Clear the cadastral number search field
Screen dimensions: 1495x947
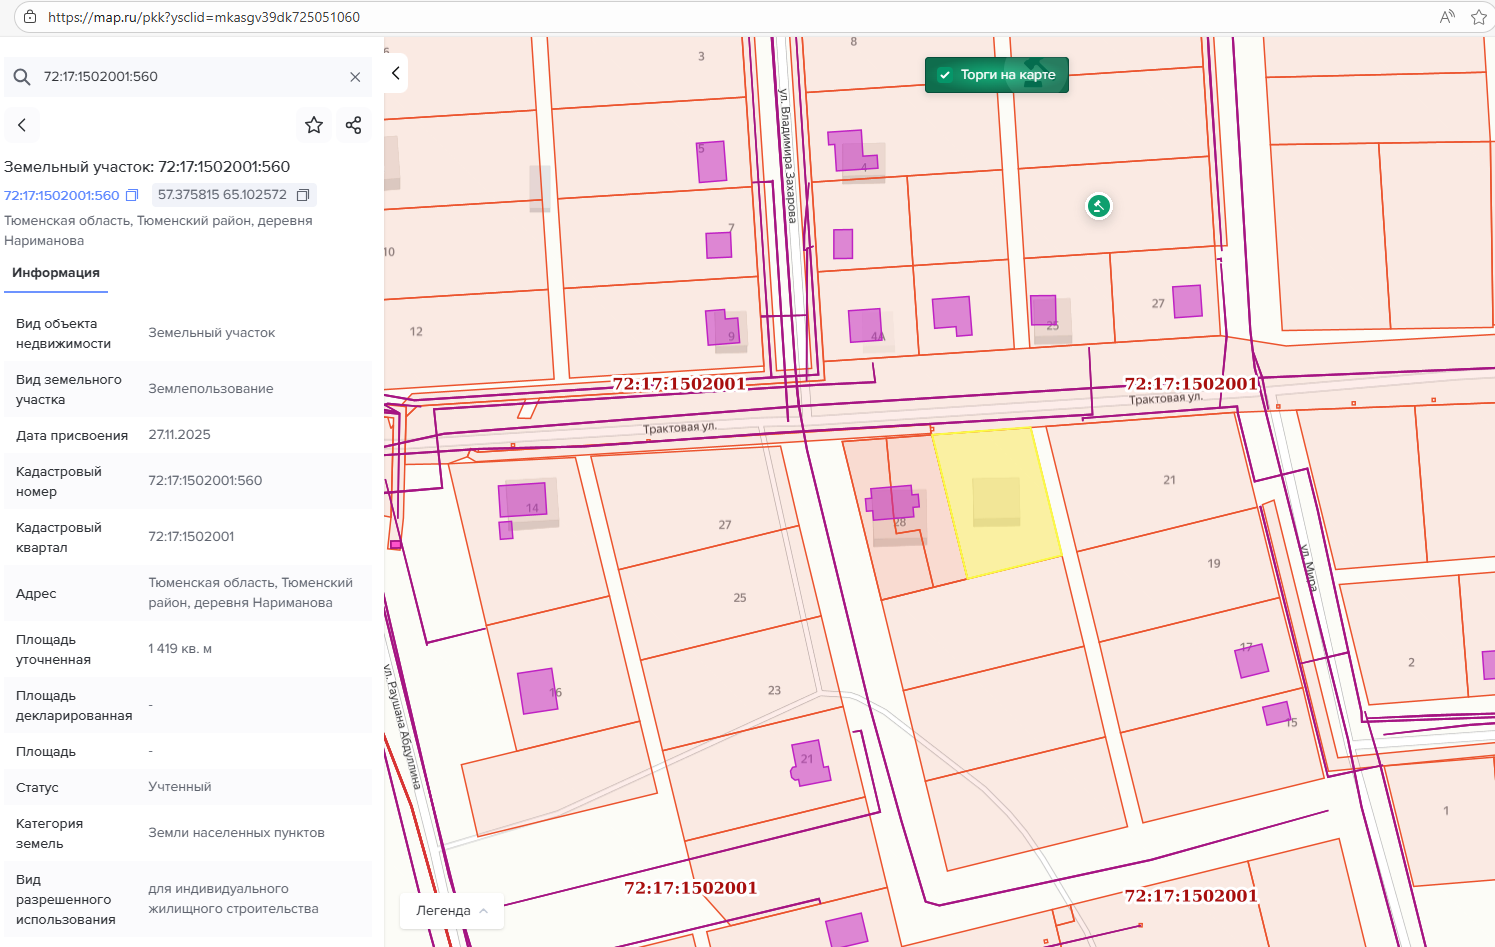pos(355,77)
